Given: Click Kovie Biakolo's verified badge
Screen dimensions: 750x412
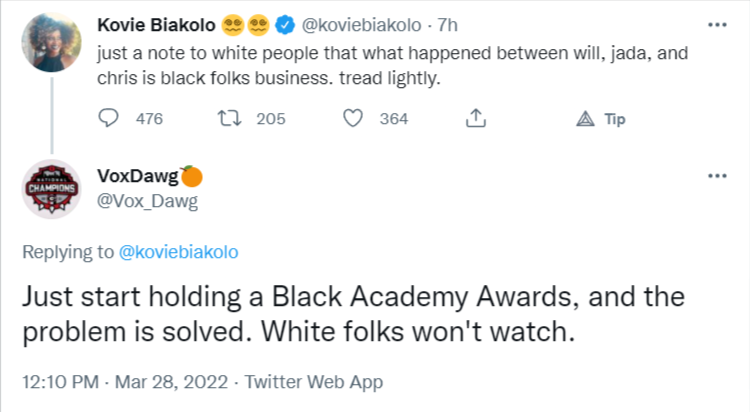Looking at the screenshot, I should coord(284,23).
